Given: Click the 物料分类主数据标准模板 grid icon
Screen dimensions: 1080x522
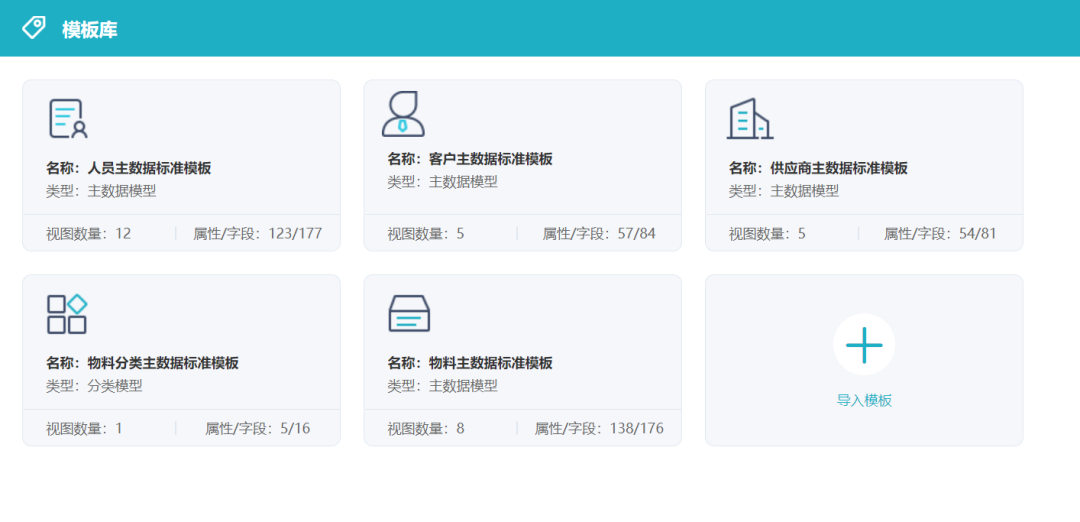Looking at the screenshot, I should click(x=67, y=315).
